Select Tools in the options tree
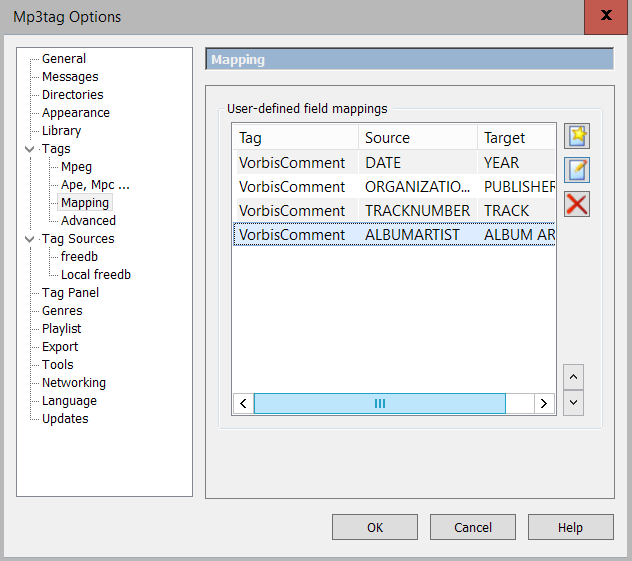The width and height of the screenshot is (632, 561). tap(58, 365)
